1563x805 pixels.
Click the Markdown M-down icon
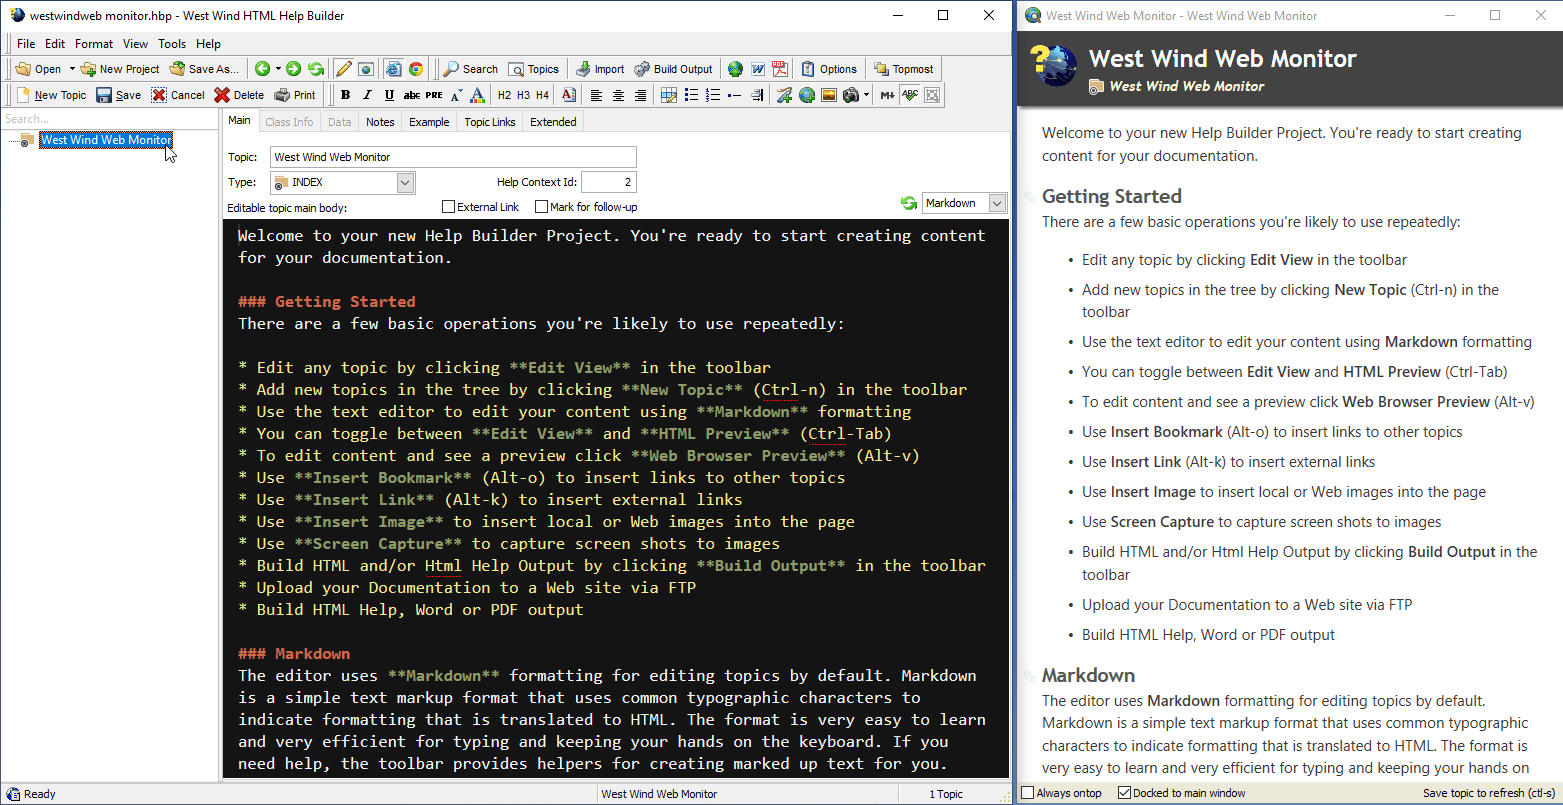(x=887, y=95)
